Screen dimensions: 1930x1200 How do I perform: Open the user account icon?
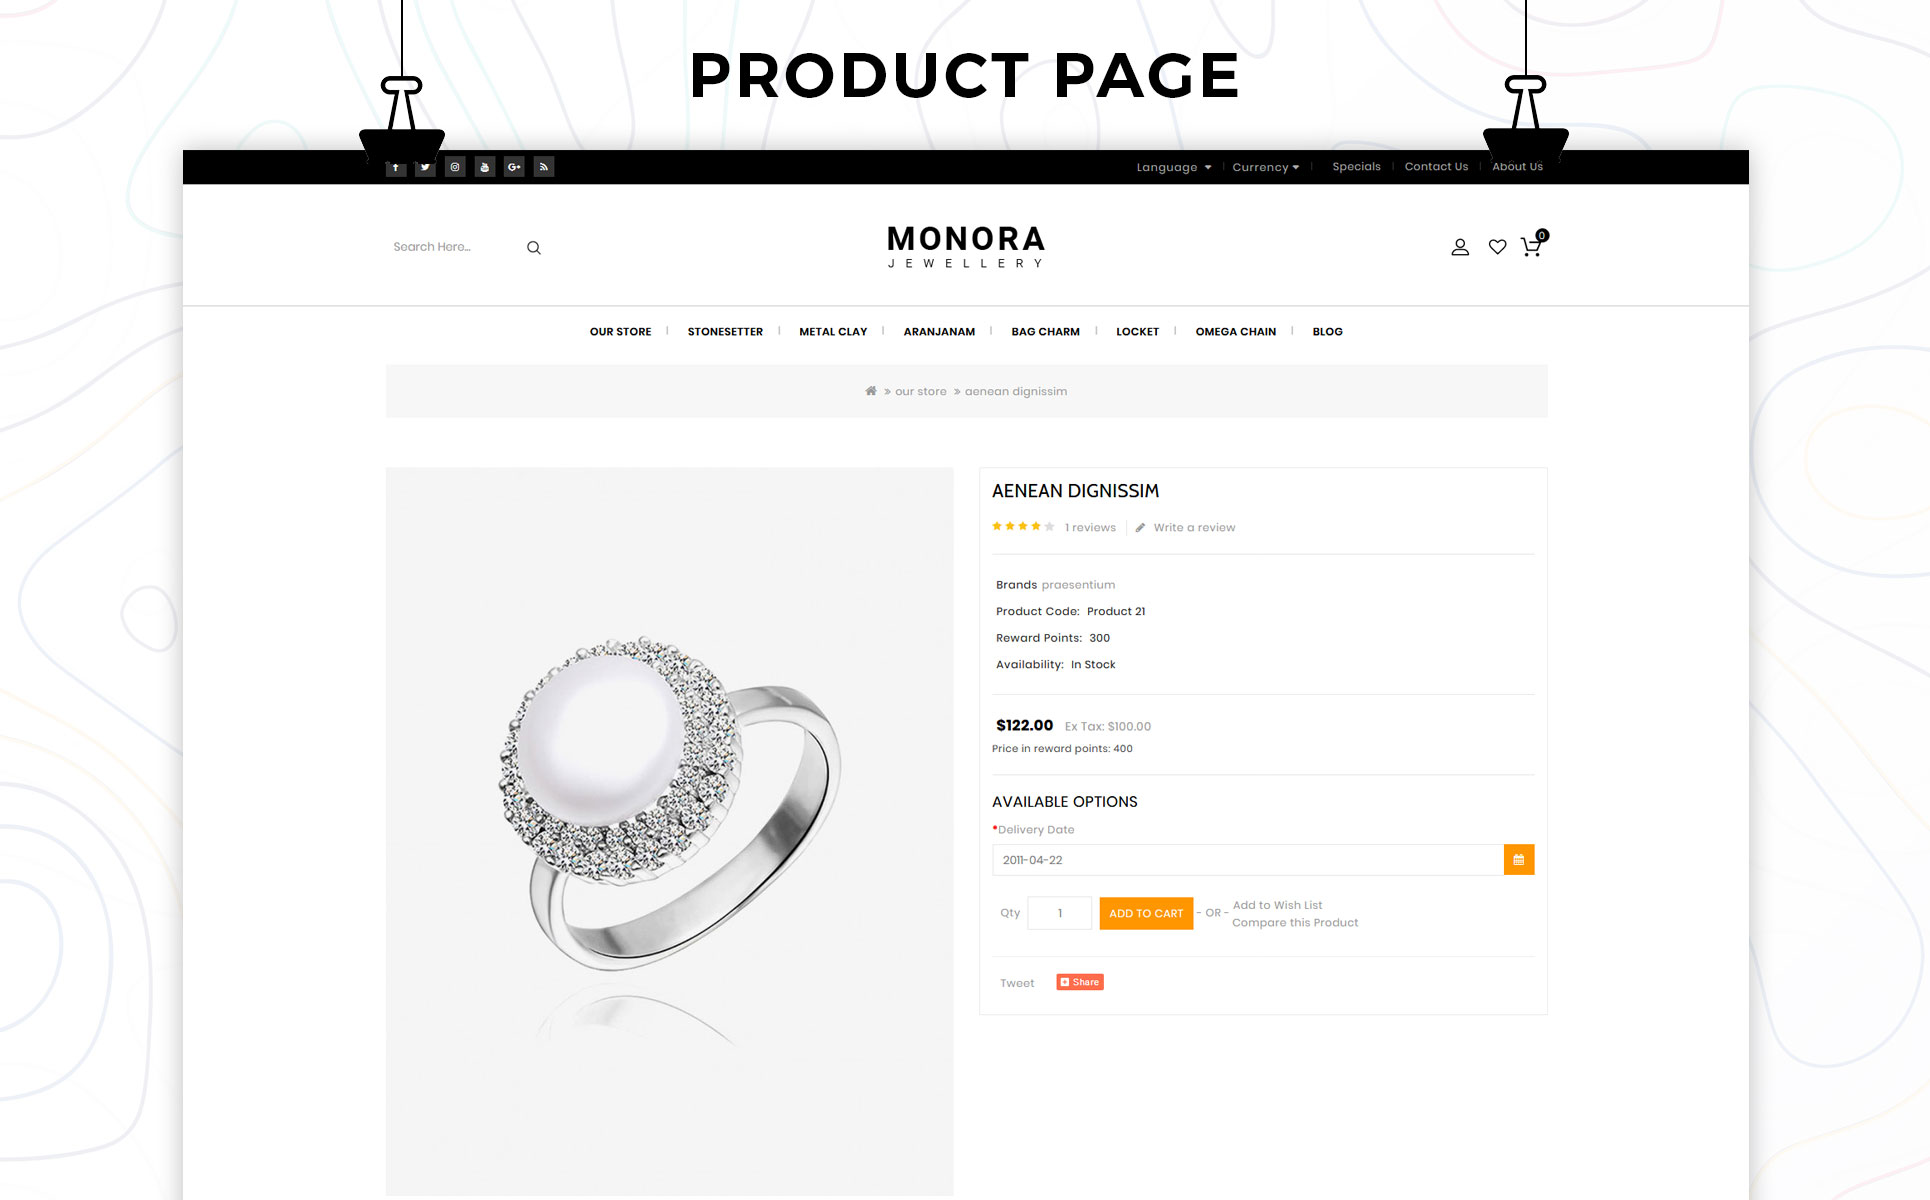coord(1460,247)
